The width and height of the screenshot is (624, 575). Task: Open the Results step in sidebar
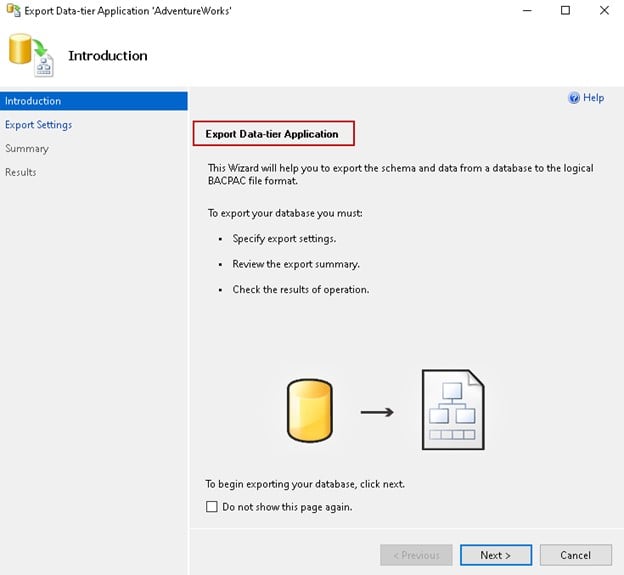point(21,172)
